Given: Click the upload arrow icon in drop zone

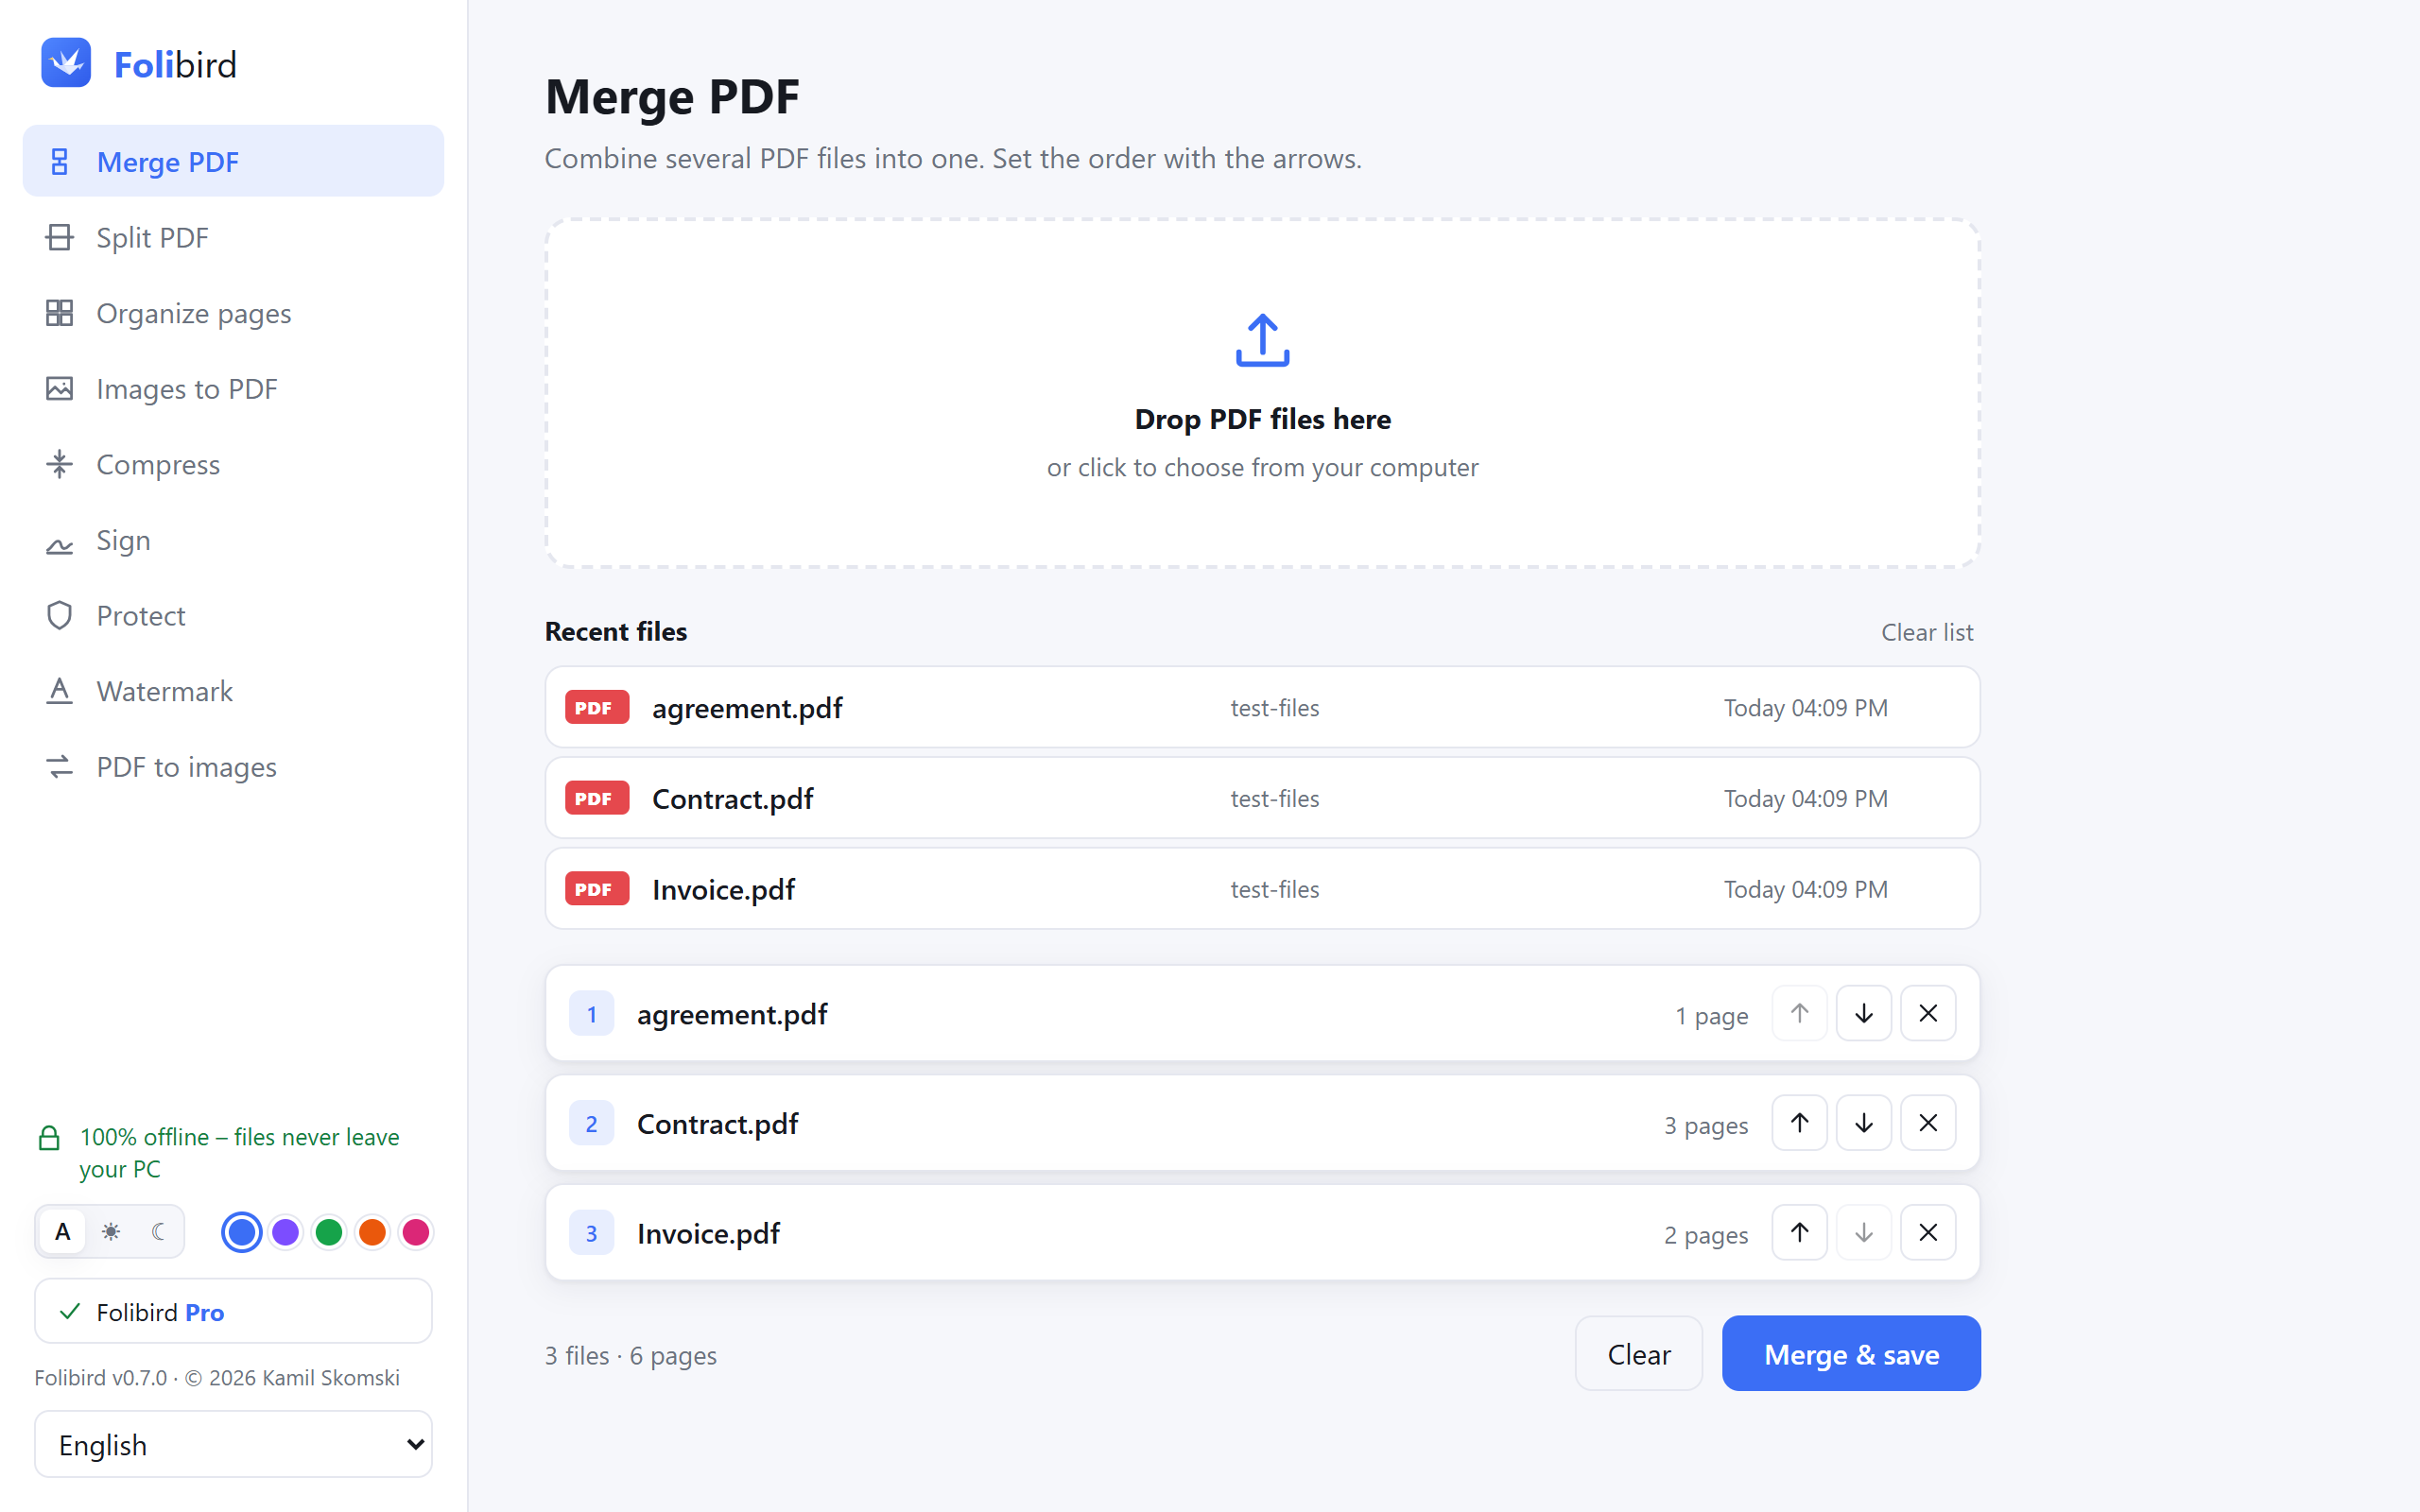Looking at the screenshot, I should [x=1262, y=340].
